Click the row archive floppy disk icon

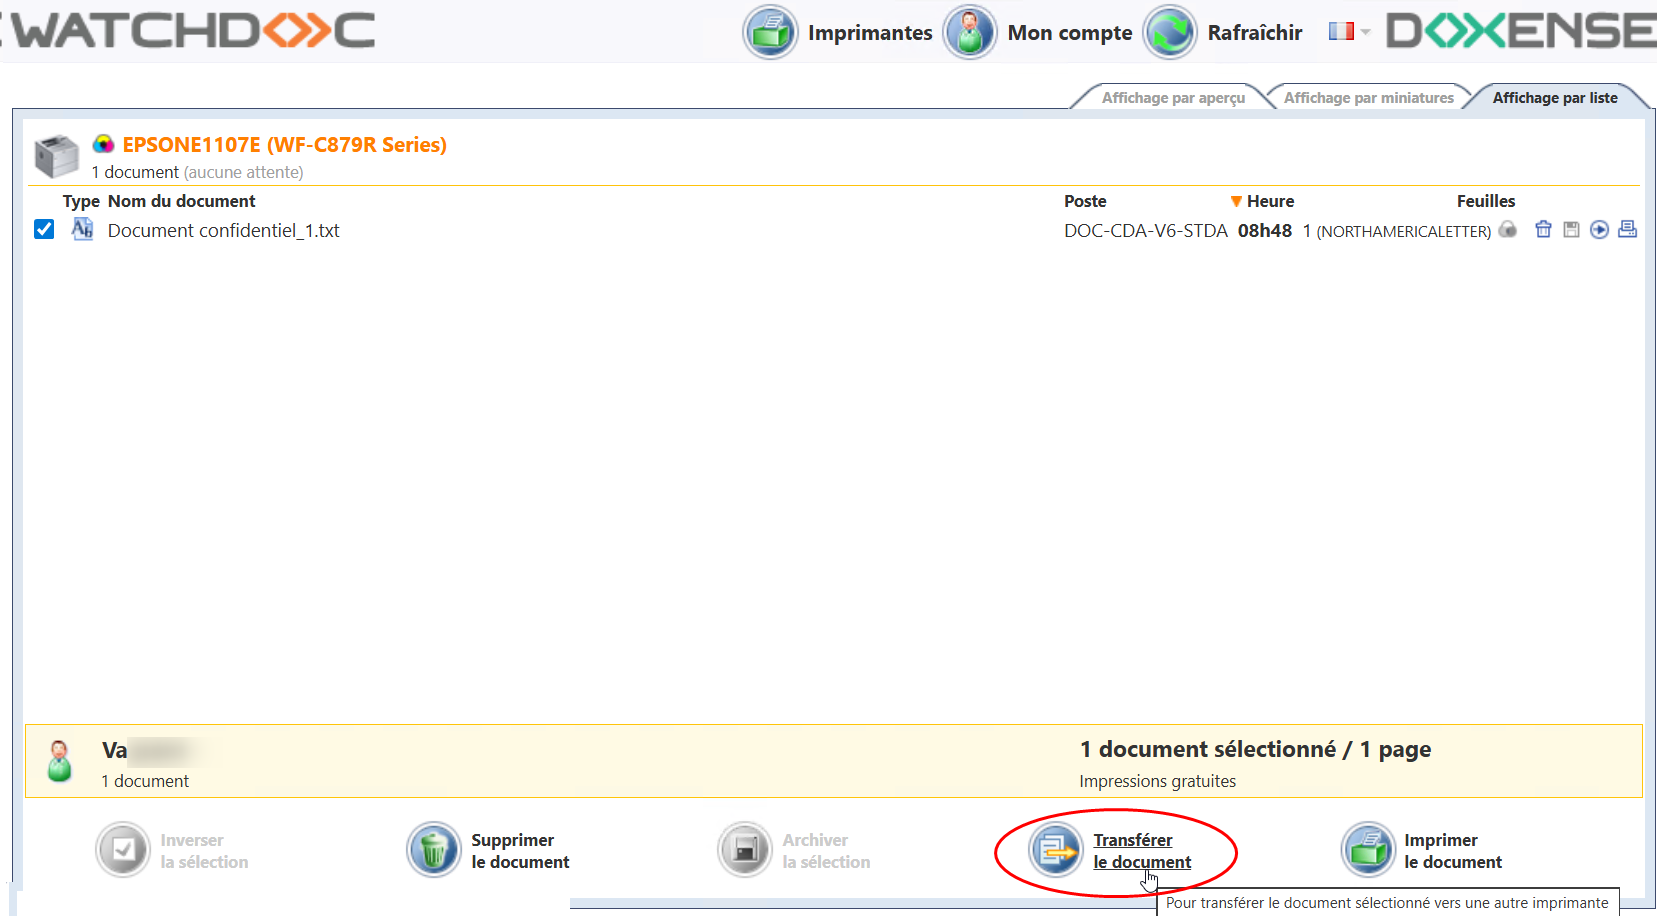pyautogui.click(x=1571, y=230)
